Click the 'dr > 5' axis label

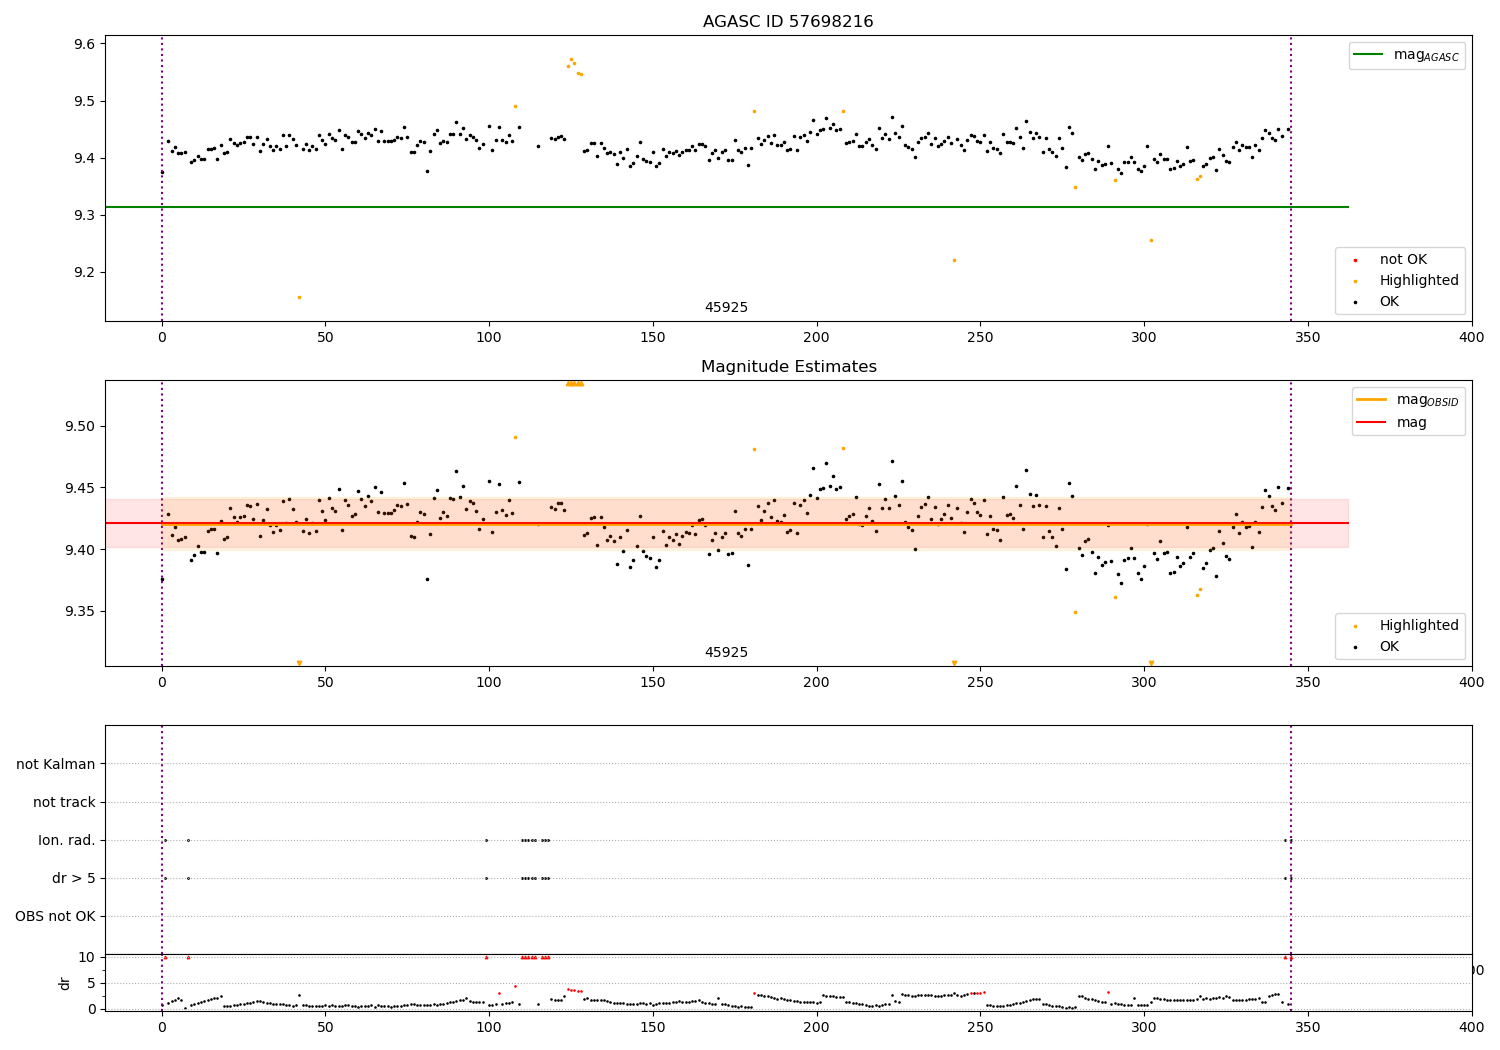tap(74, 878)
